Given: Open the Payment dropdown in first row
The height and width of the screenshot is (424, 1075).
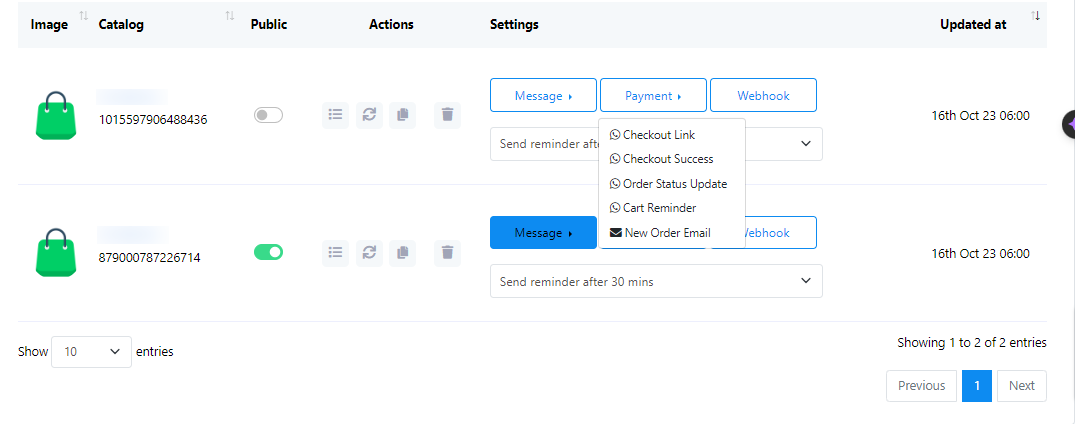Looking at the screenshot, I should [653, 96].
